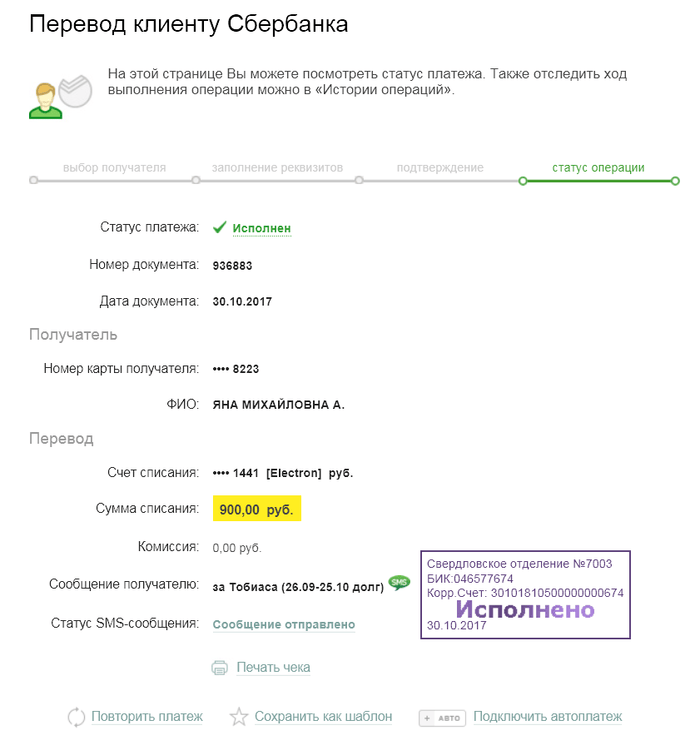
Task: Click the Повторить платеж link
Action: tap(147, 716)
